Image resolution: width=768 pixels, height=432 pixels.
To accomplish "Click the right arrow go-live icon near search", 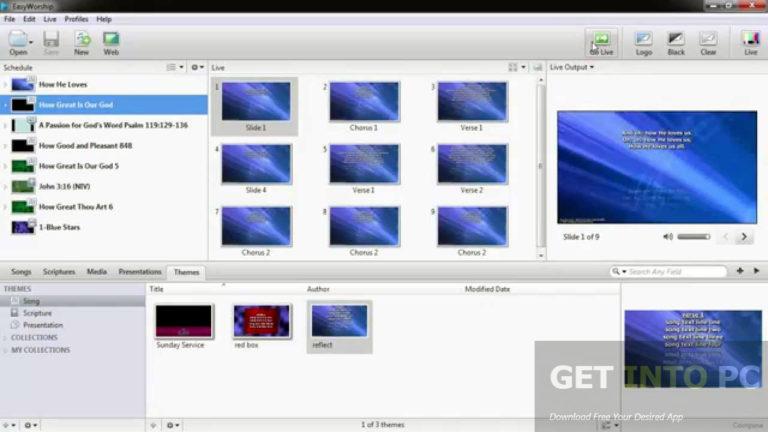I will (756, 271).
